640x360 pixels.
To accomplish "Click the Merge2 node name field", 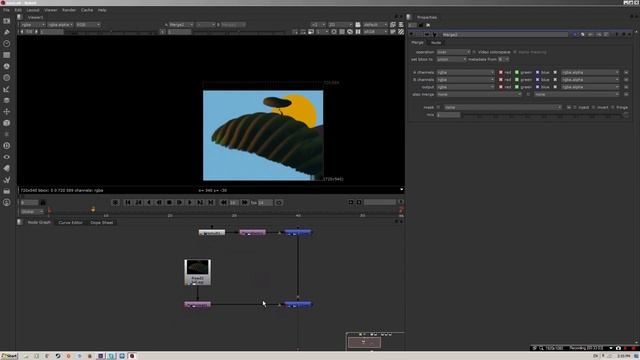I will tap(504, 35).
